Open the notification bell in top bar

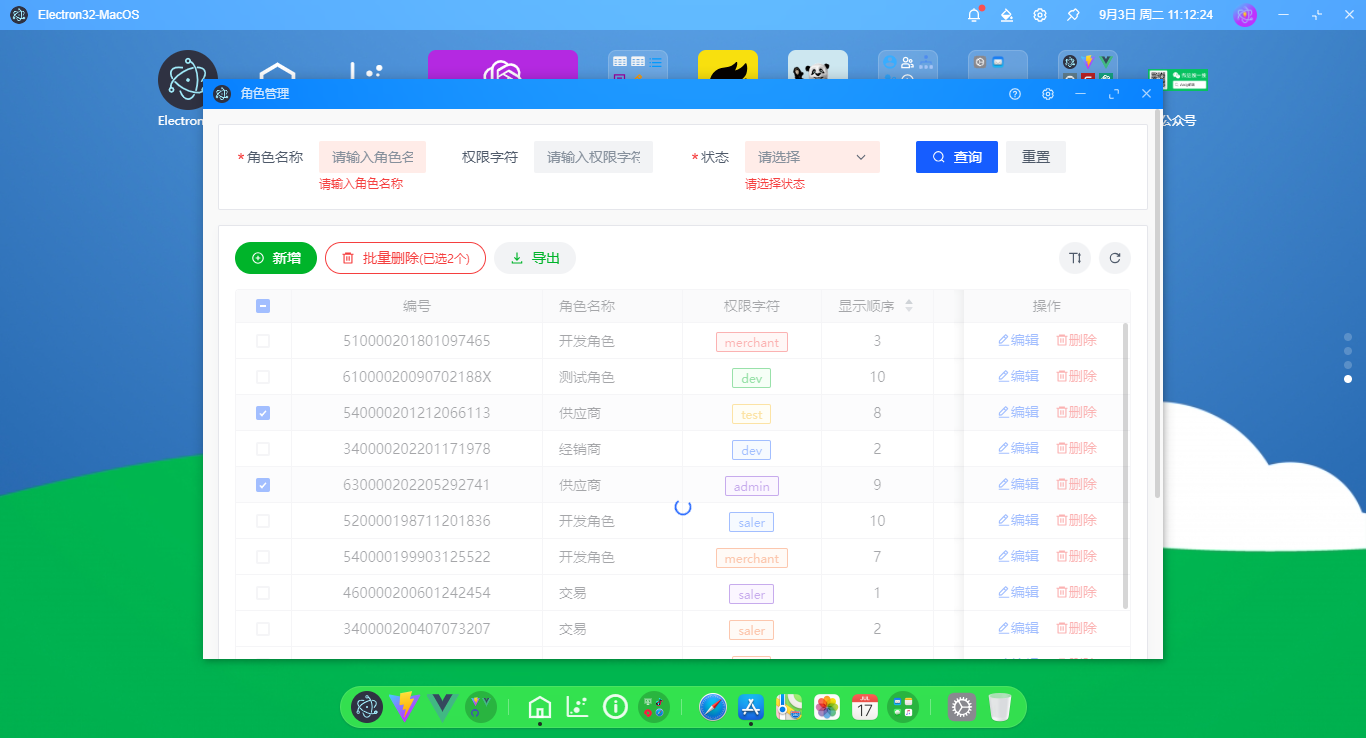(974, 15)
